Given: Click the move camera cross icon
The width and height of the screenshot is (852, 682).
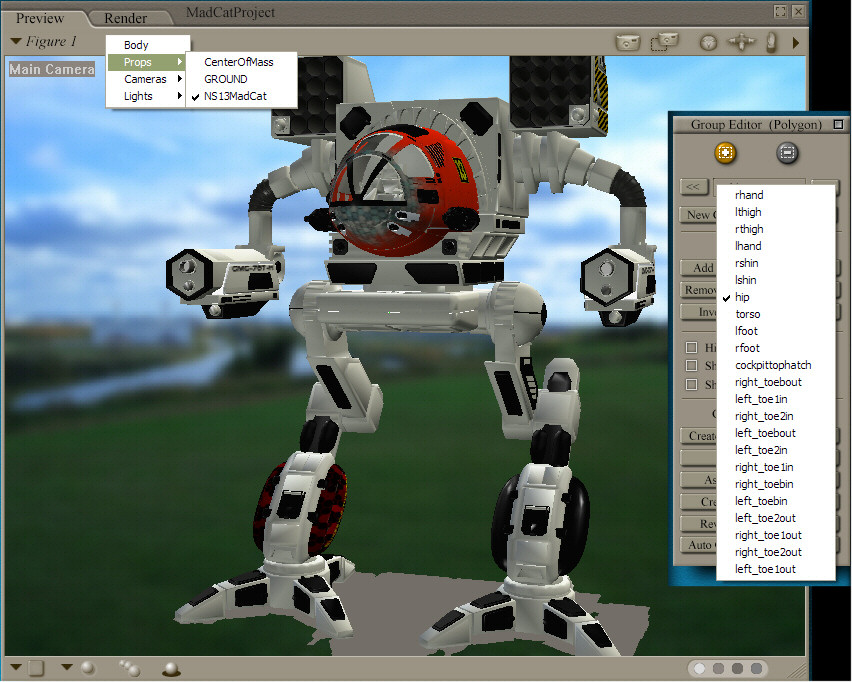Looking at the screenshot, I should click(740, 43).
